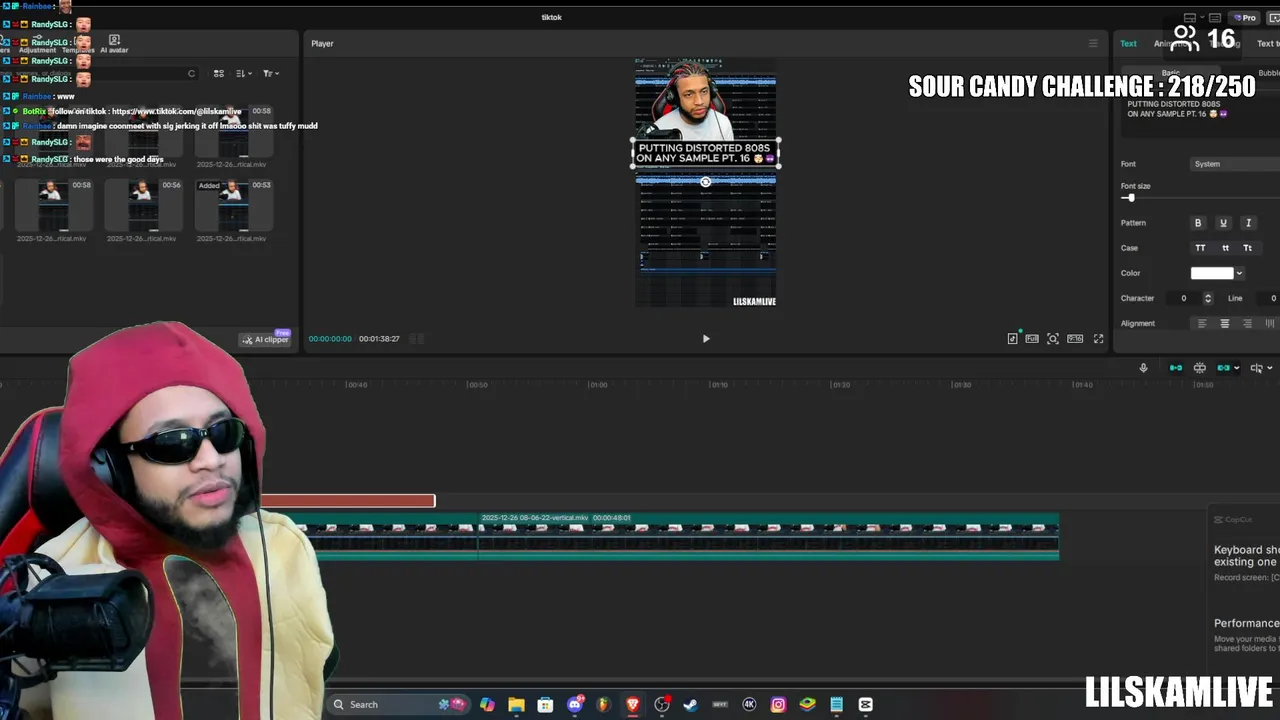This screenshot has height=720, width=1280.
Task: Adjust the Font size slider handle
Action: [1130, 198]
